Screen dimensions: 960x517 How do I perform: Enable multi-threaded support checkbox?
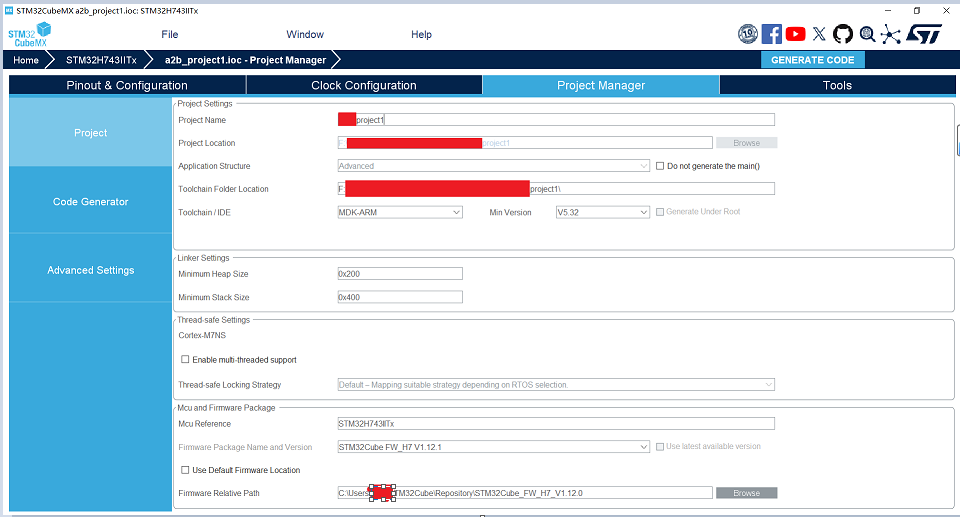pyautogui.click(x=185, y=360)
